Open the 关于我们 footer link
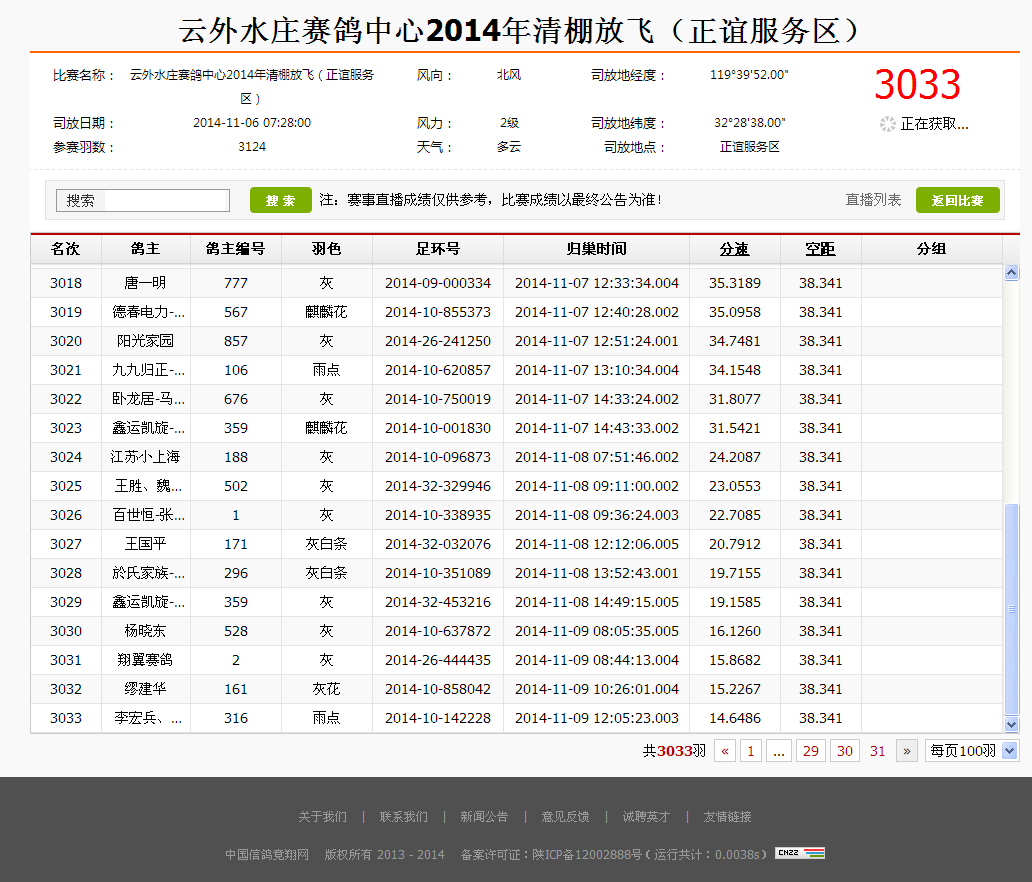The width and height of the screenshot is (1032, 882). click(322, 817)
